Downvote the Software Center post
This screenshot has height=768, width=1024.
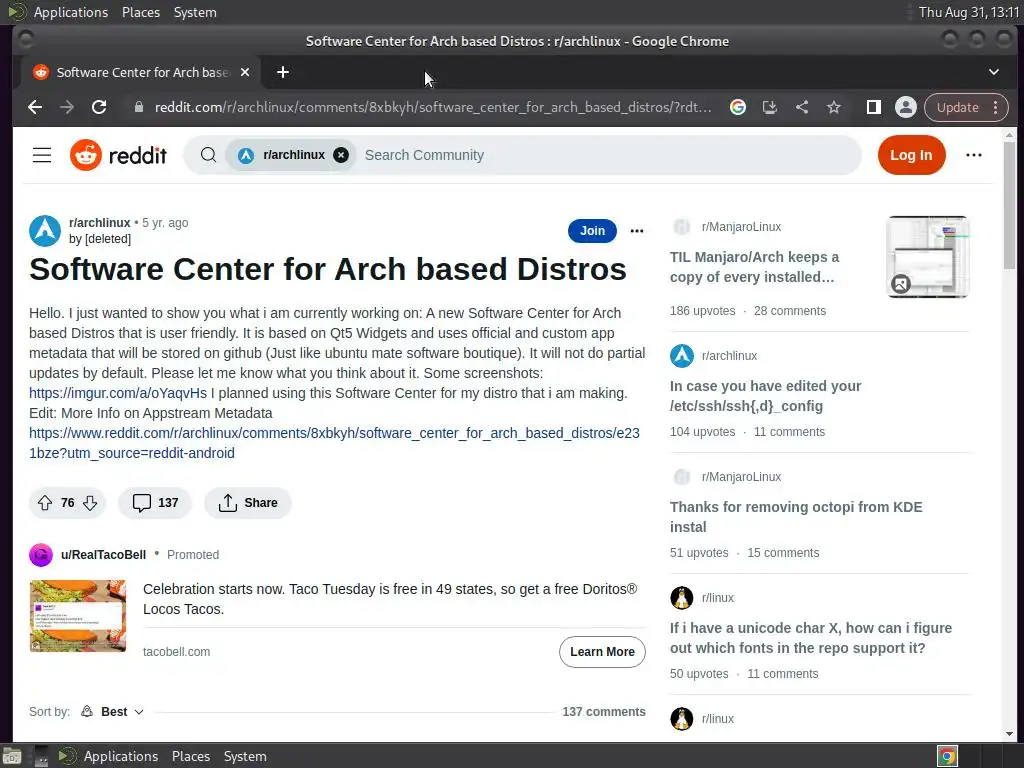(x=90, y=503)
